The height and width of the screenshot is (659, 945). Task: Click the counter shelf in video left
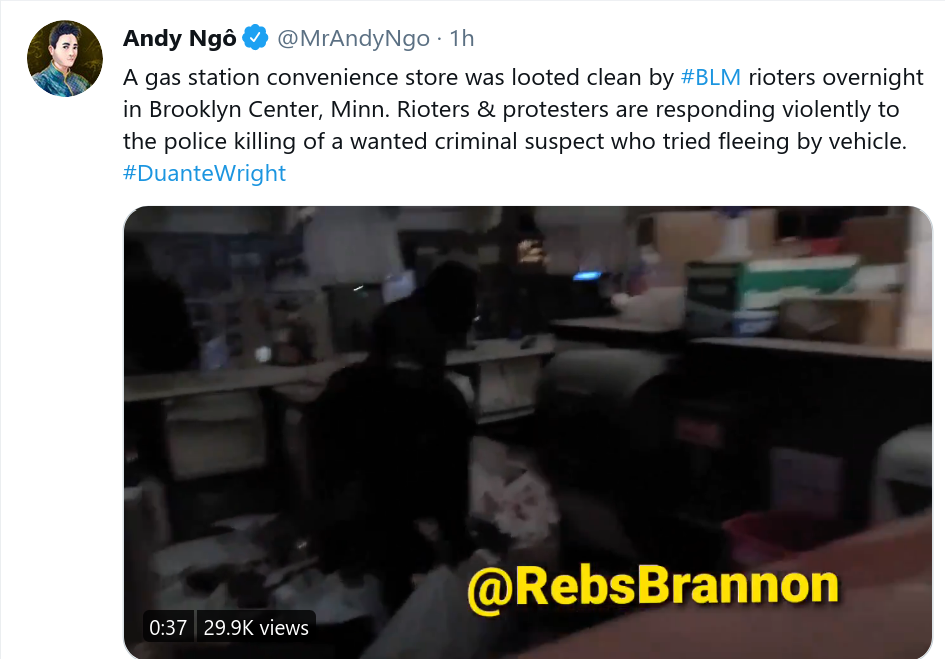pos(223,380)
